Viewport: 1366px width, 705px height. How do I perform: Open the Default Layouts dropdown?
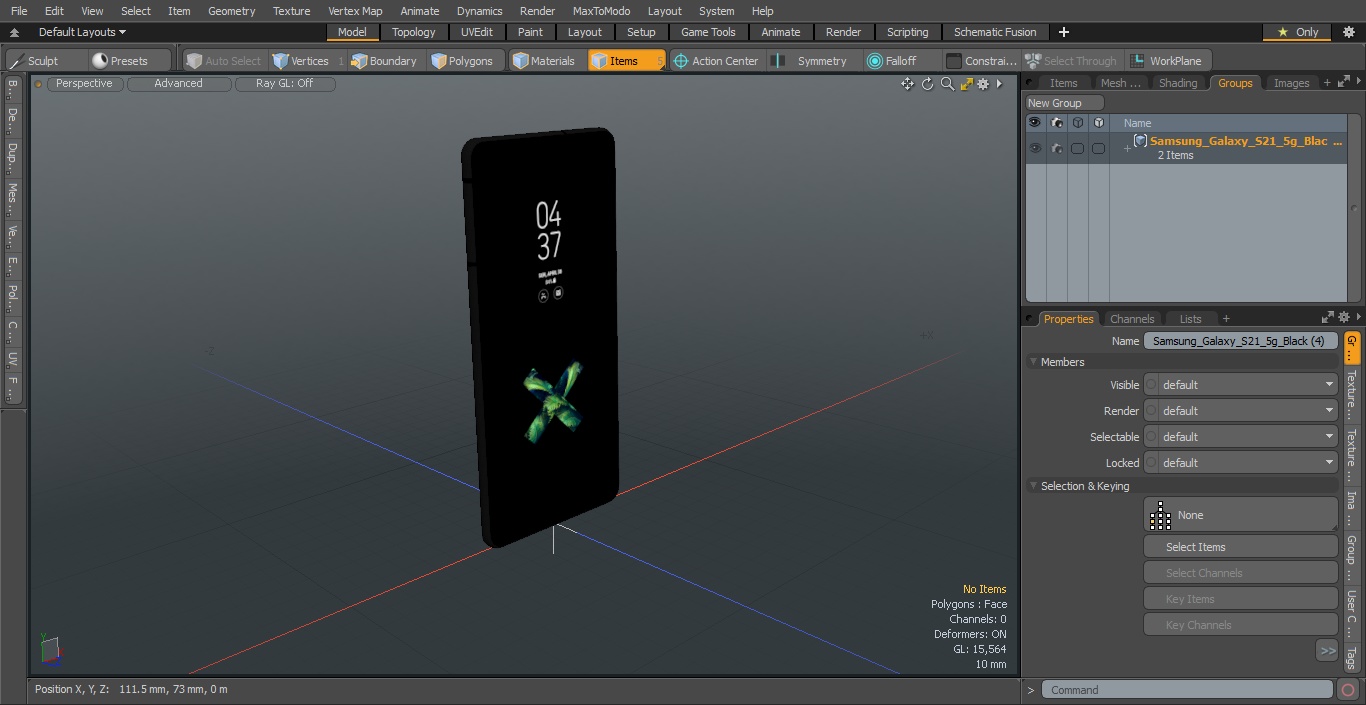tap(82, 32)
